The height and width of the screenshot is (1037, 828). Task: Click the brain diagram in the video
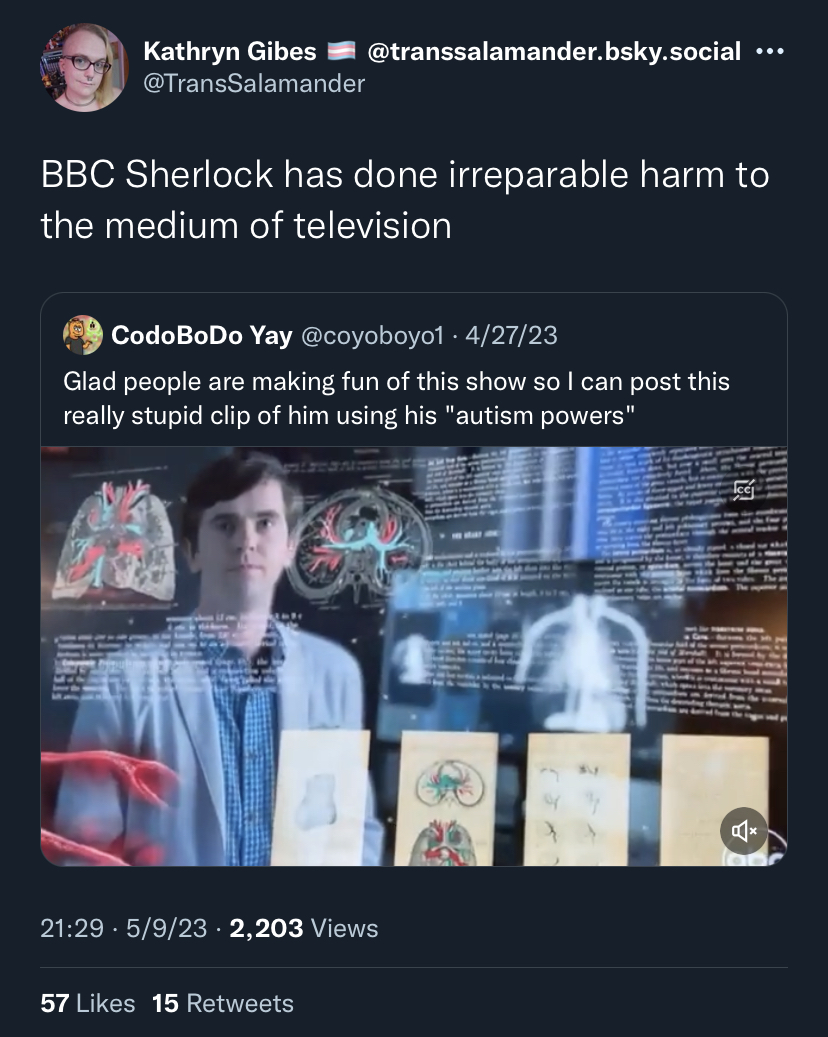(x=360, y=542)
